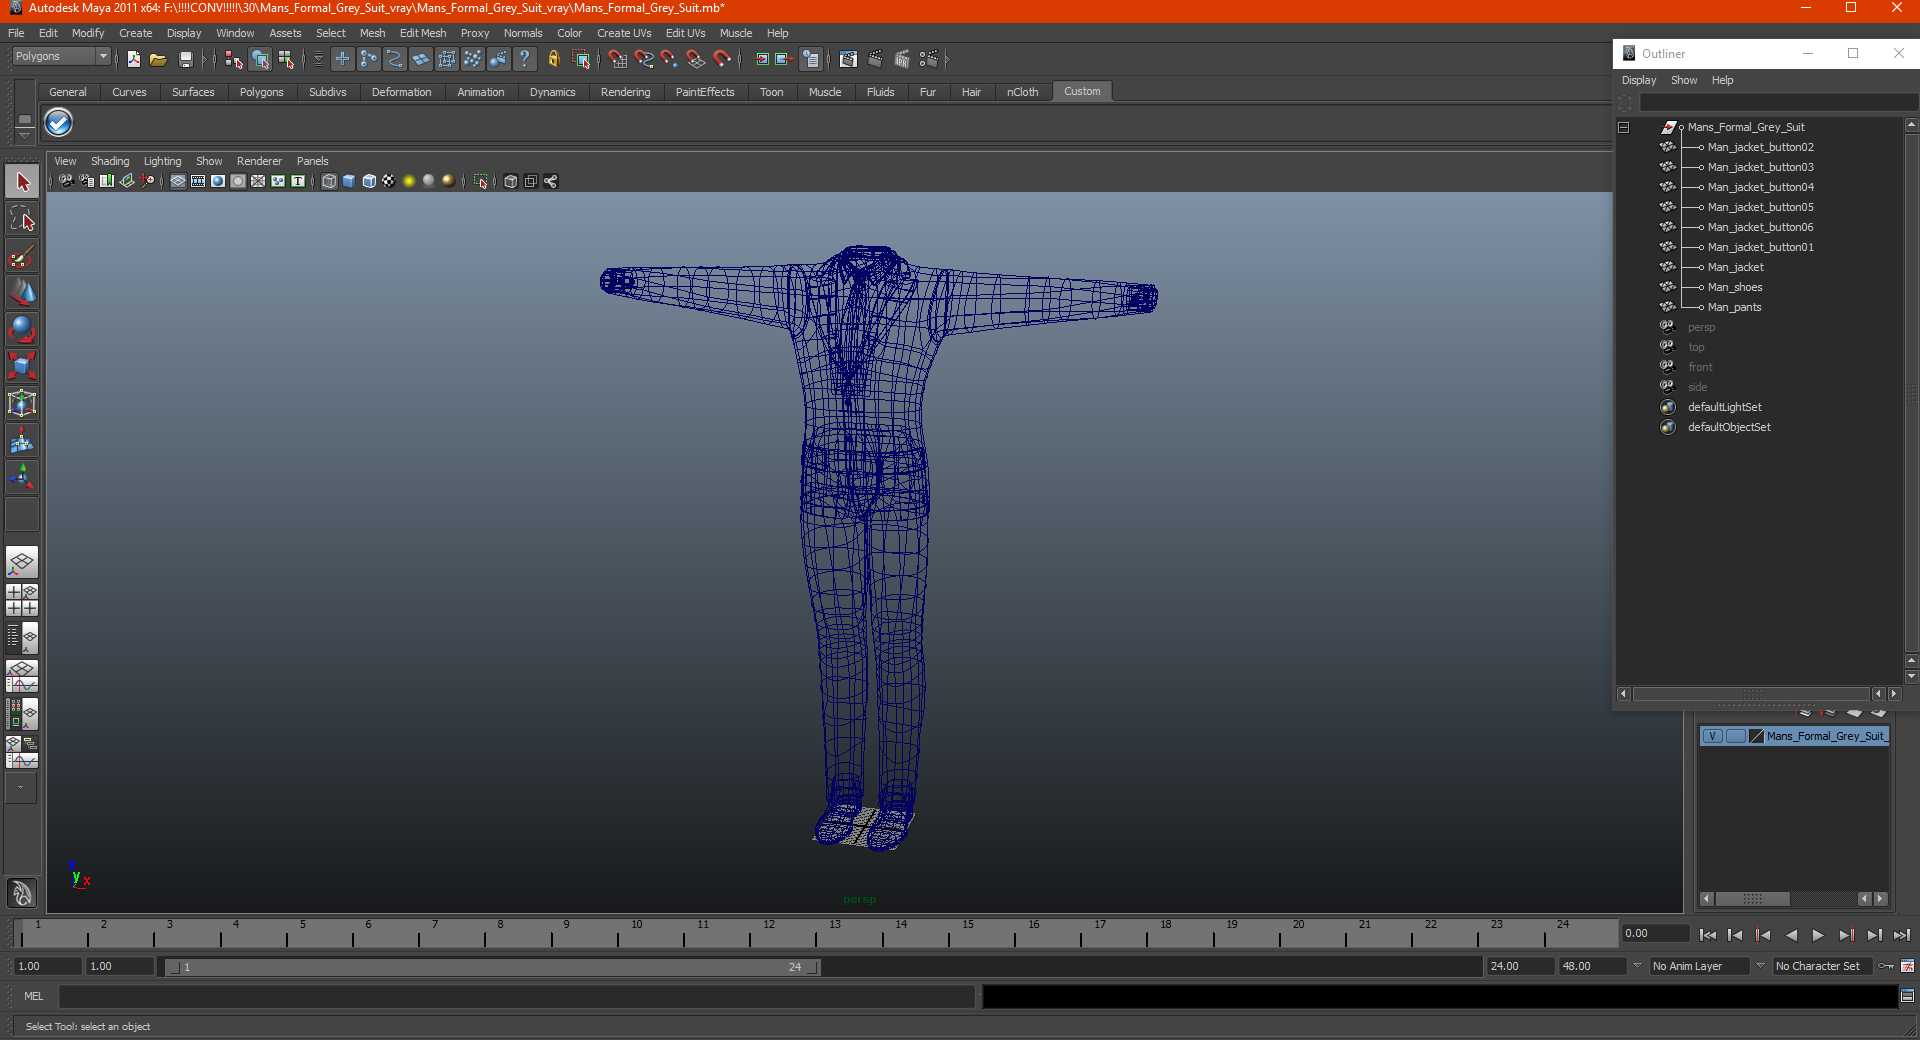Viewport: 1920px width, 1040px height.
Task: Activate the Paint Selection tool
Action: click(x=22, y=256)
